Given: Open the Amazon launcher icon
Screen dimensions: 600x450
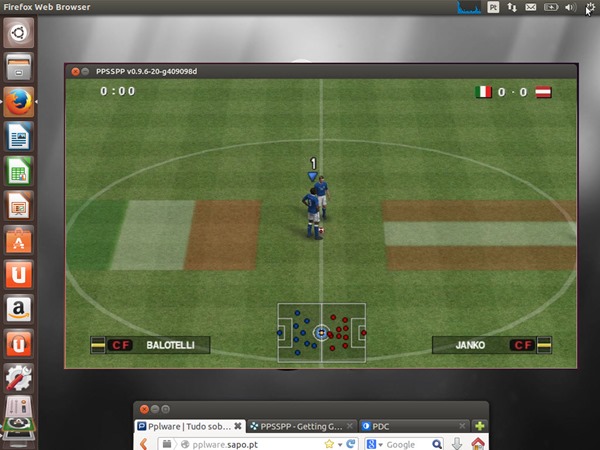Looking at the screenshot, I should tap(18, 309).
